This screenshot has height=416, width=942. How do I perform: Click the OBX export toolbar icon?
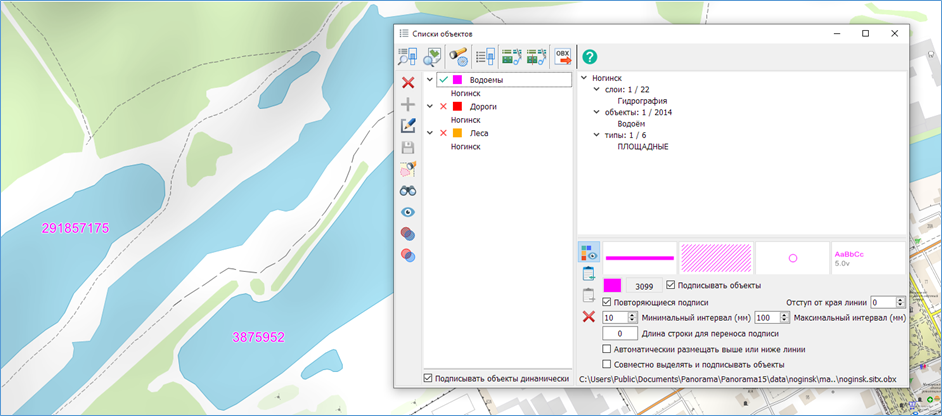563,57
